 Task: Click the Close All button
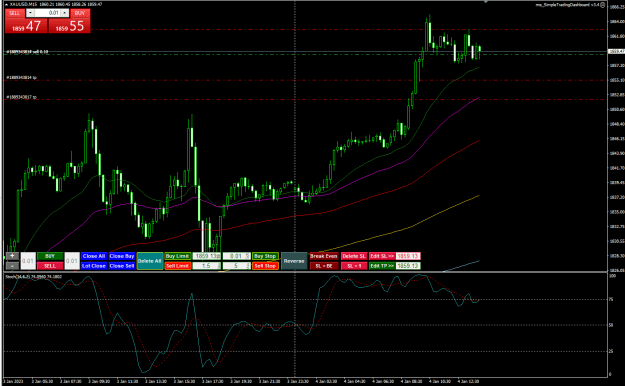click(94, 256)
